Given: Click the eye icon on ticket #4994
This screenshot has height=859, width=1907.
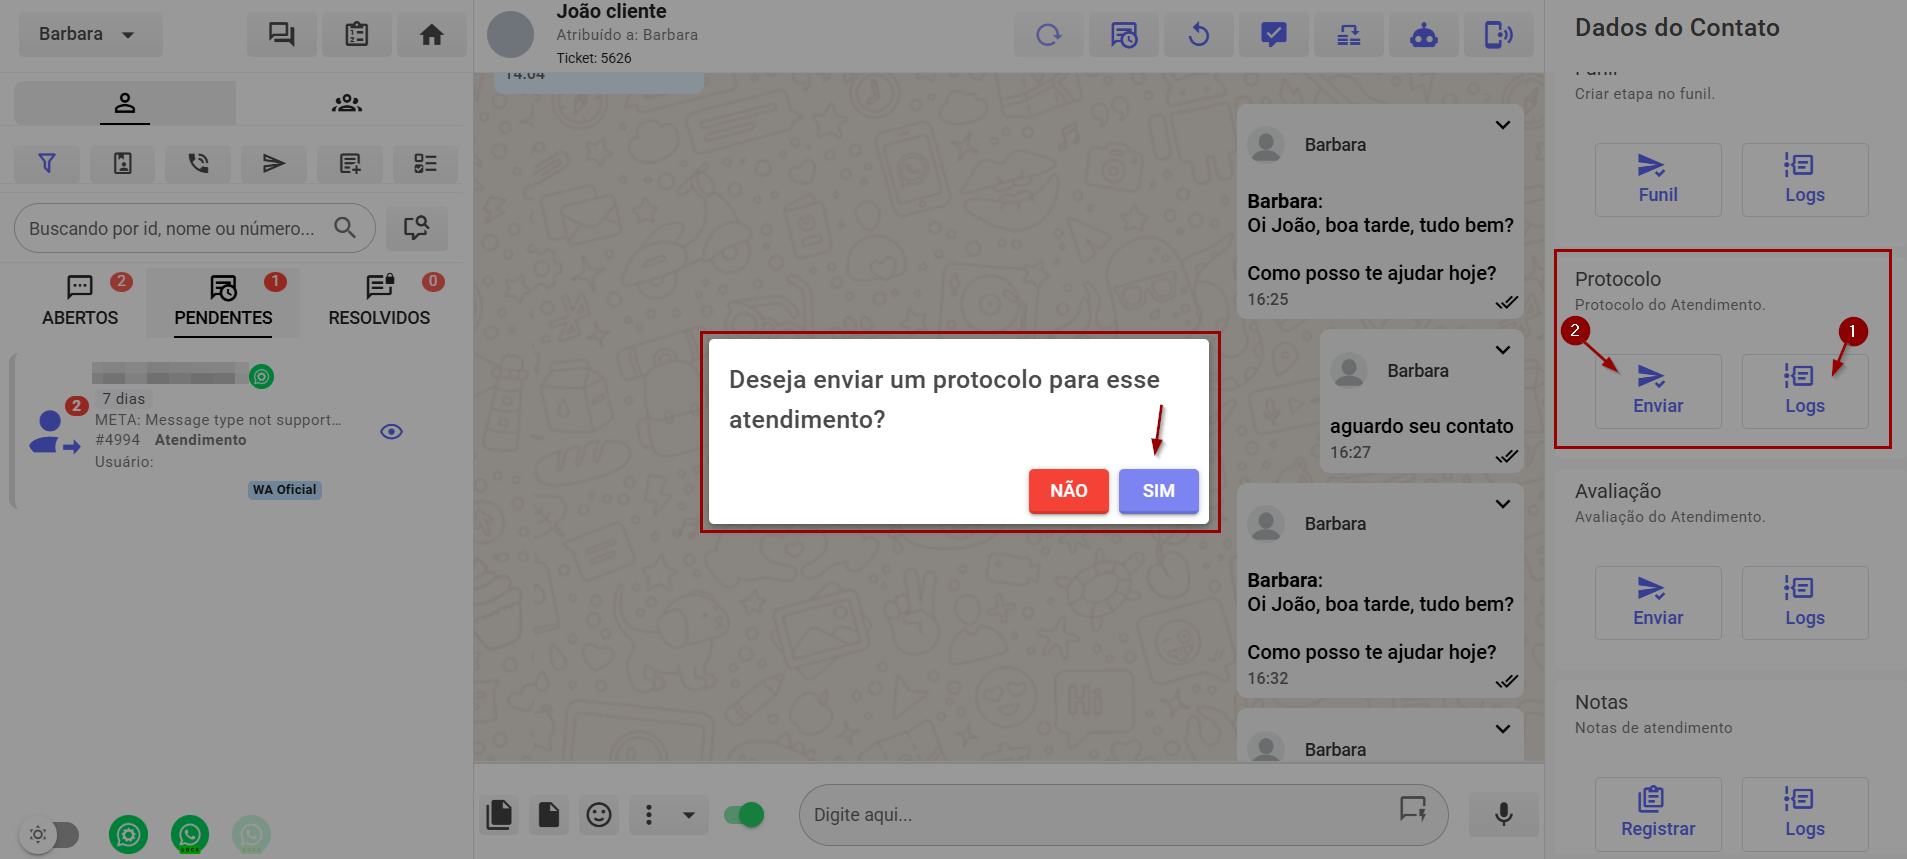Looking at the screenshot, I should tap(392, 432).
